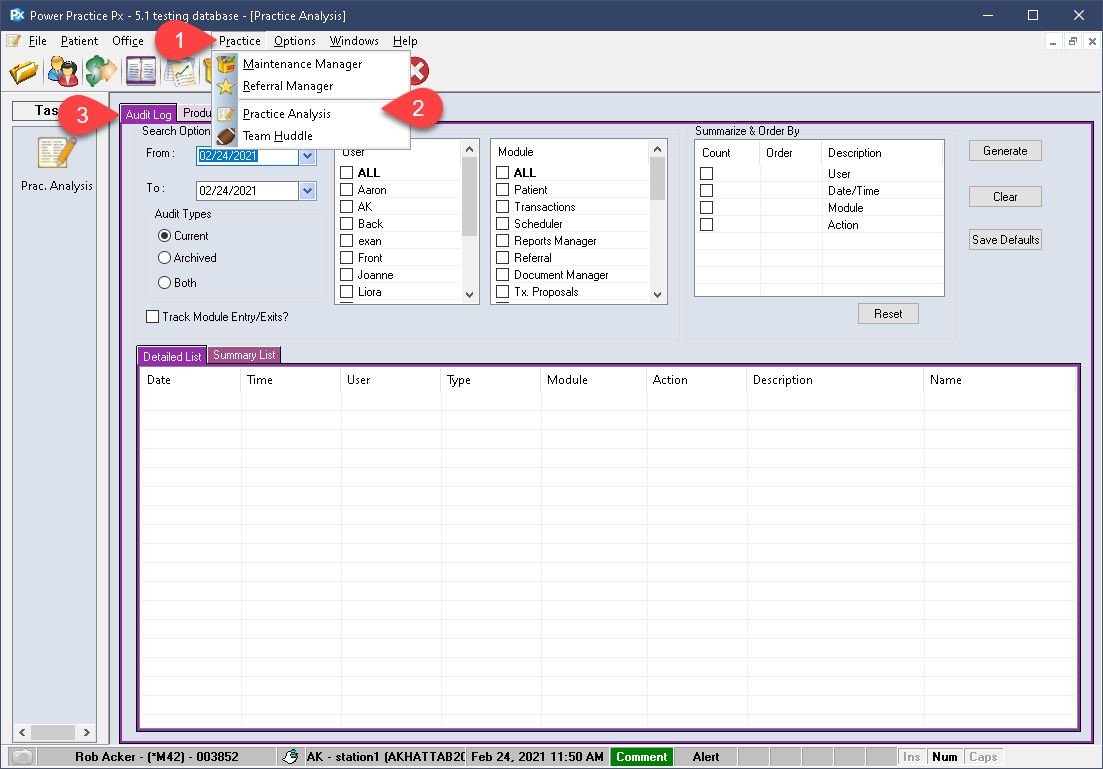
Task: Switch to the Summary List tab
Action: (x=244, y=355)
